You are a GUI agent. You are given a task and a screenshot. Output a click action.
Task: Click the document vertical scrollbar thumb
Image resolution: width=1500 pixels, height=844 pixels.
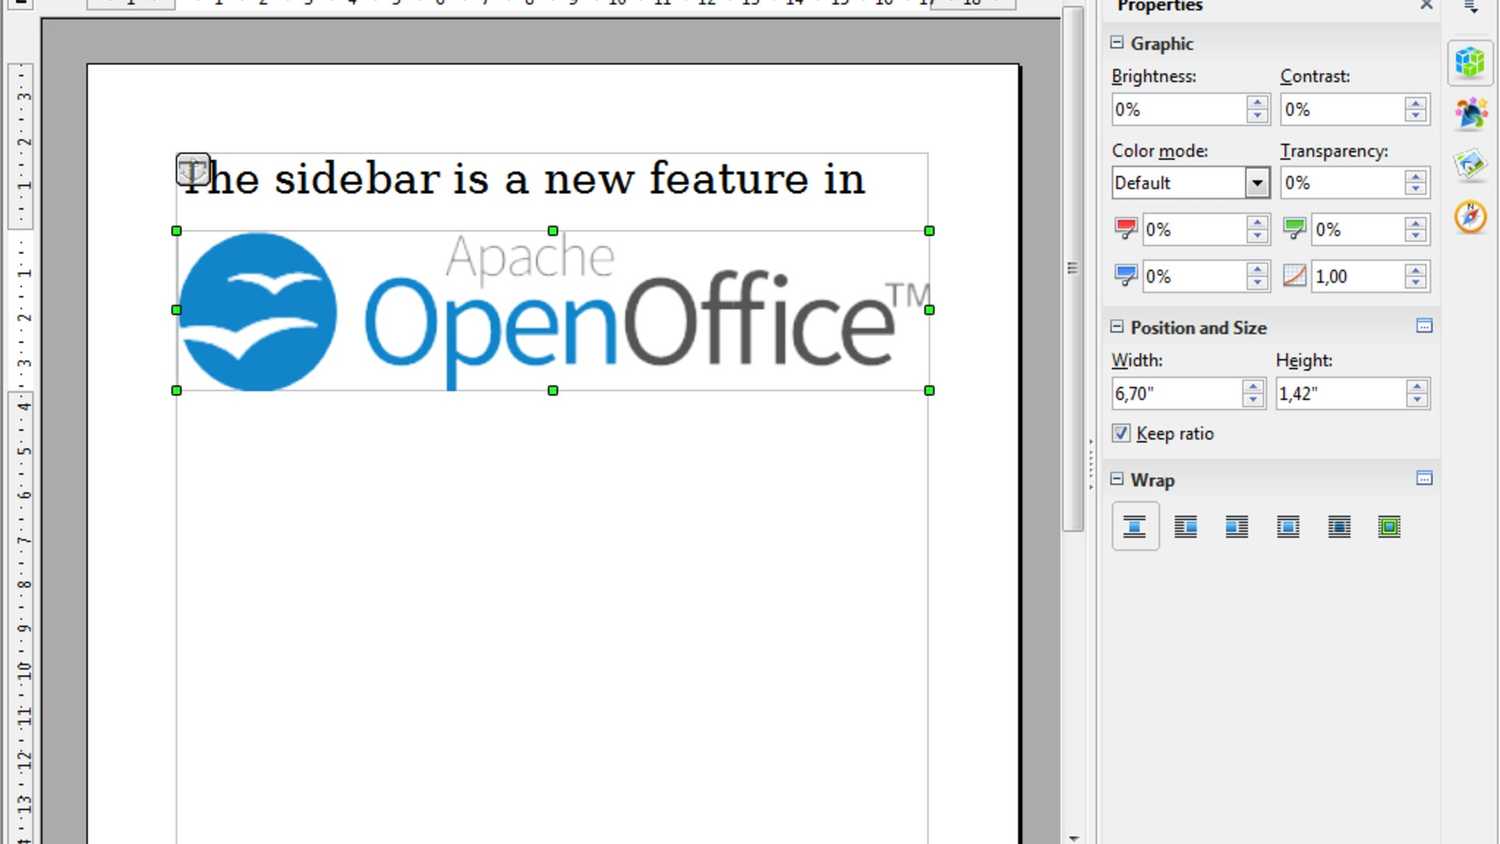point(1073,268)
